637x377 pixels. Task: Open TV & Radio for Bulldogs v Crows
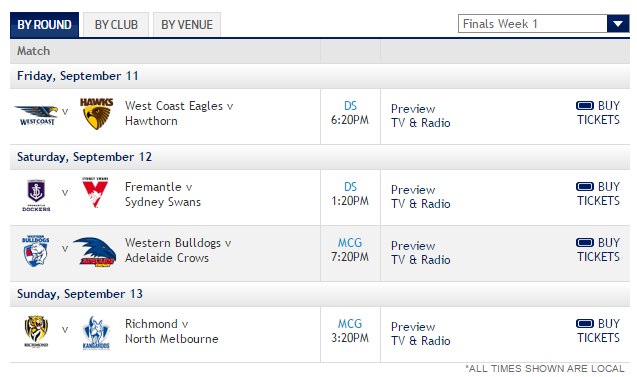(420, 260)
